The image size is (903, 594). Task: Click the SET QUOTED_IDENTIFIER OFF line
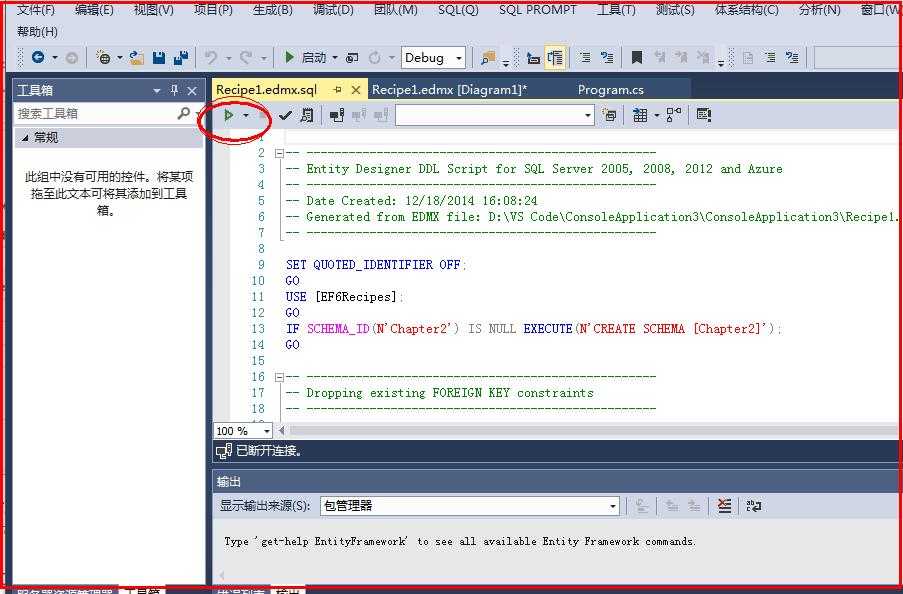click(376, 265)
